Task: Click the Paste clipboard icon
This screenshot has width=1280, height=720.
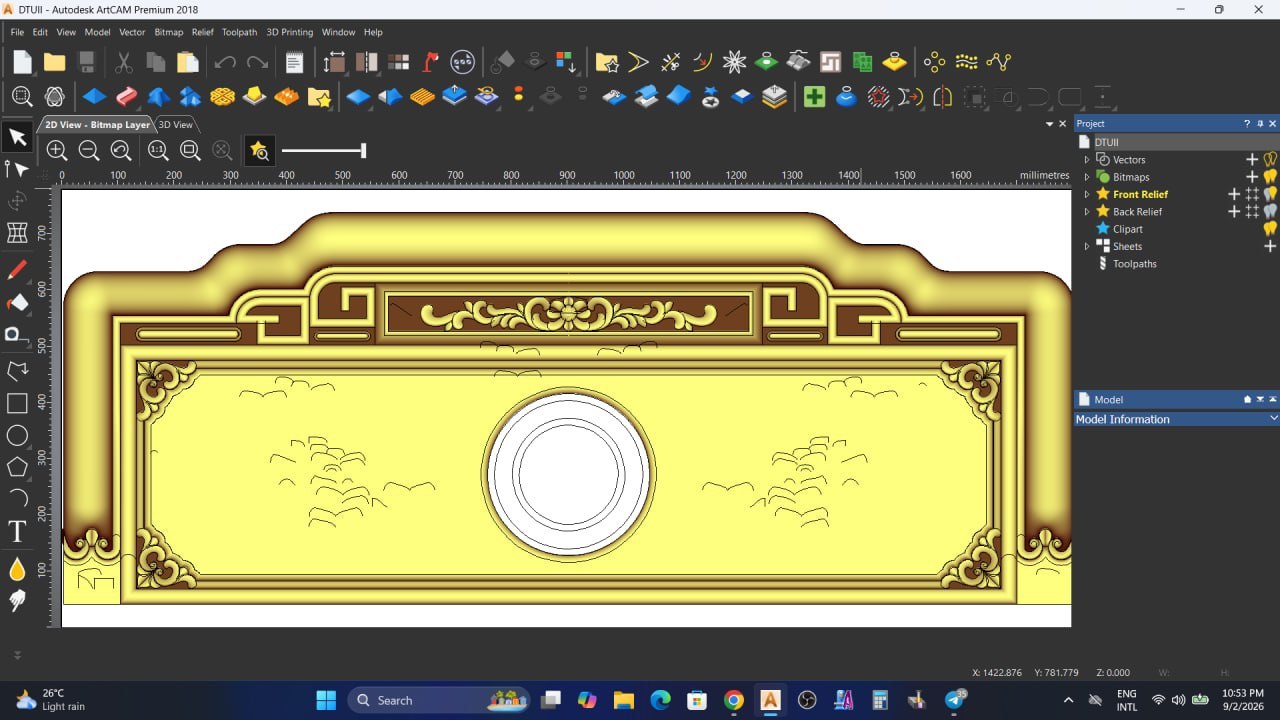Action: 187,62
